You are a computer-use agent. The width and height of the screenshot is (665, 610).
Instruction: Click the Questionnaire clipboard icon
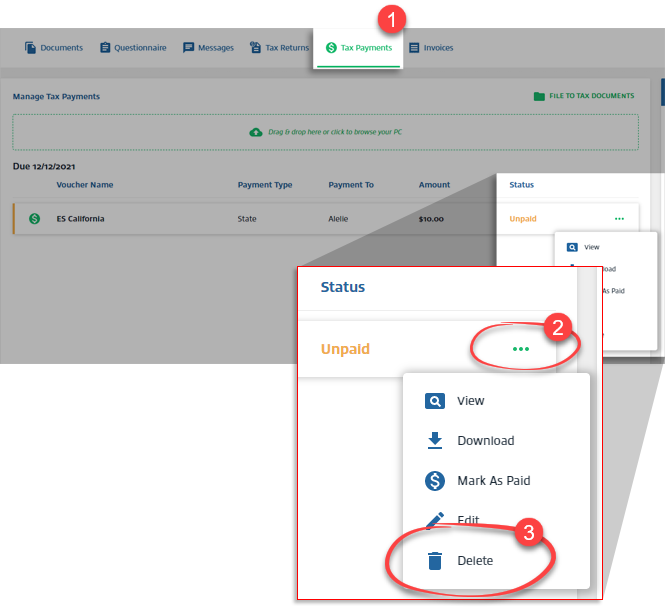click(x=105, y=48)
